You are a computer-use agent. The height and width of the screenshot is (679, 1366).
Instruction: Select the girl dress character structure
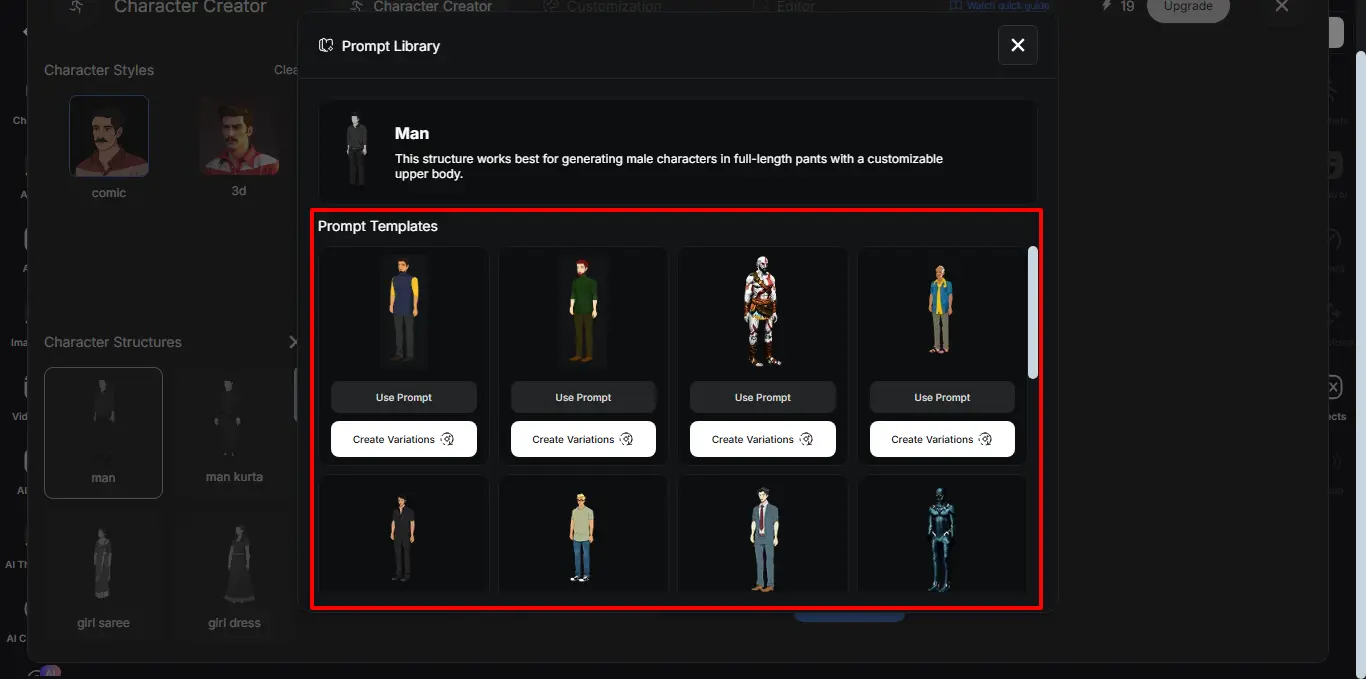tap(234, 577)
